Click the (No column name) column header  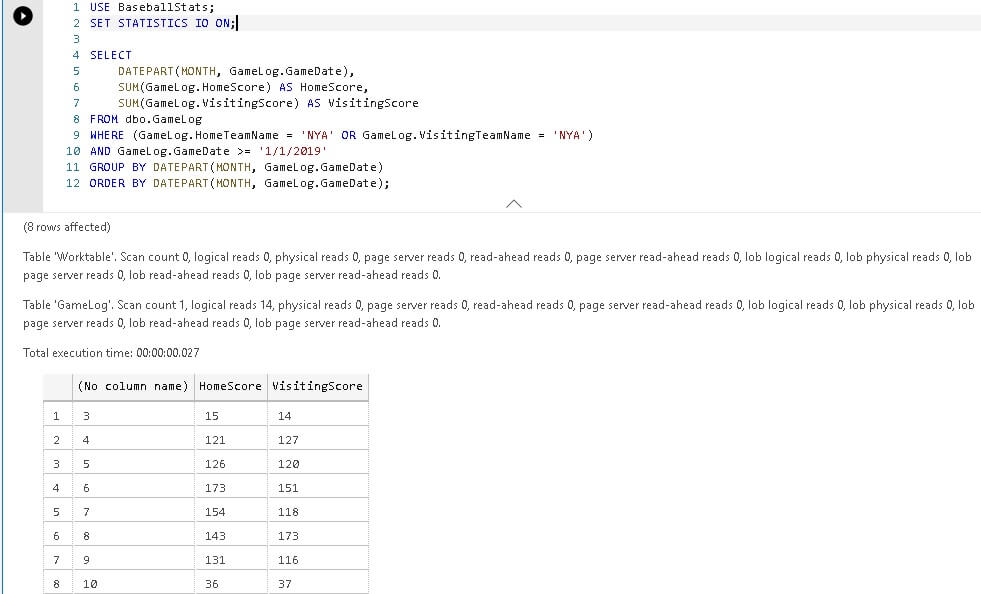[133, 386]
